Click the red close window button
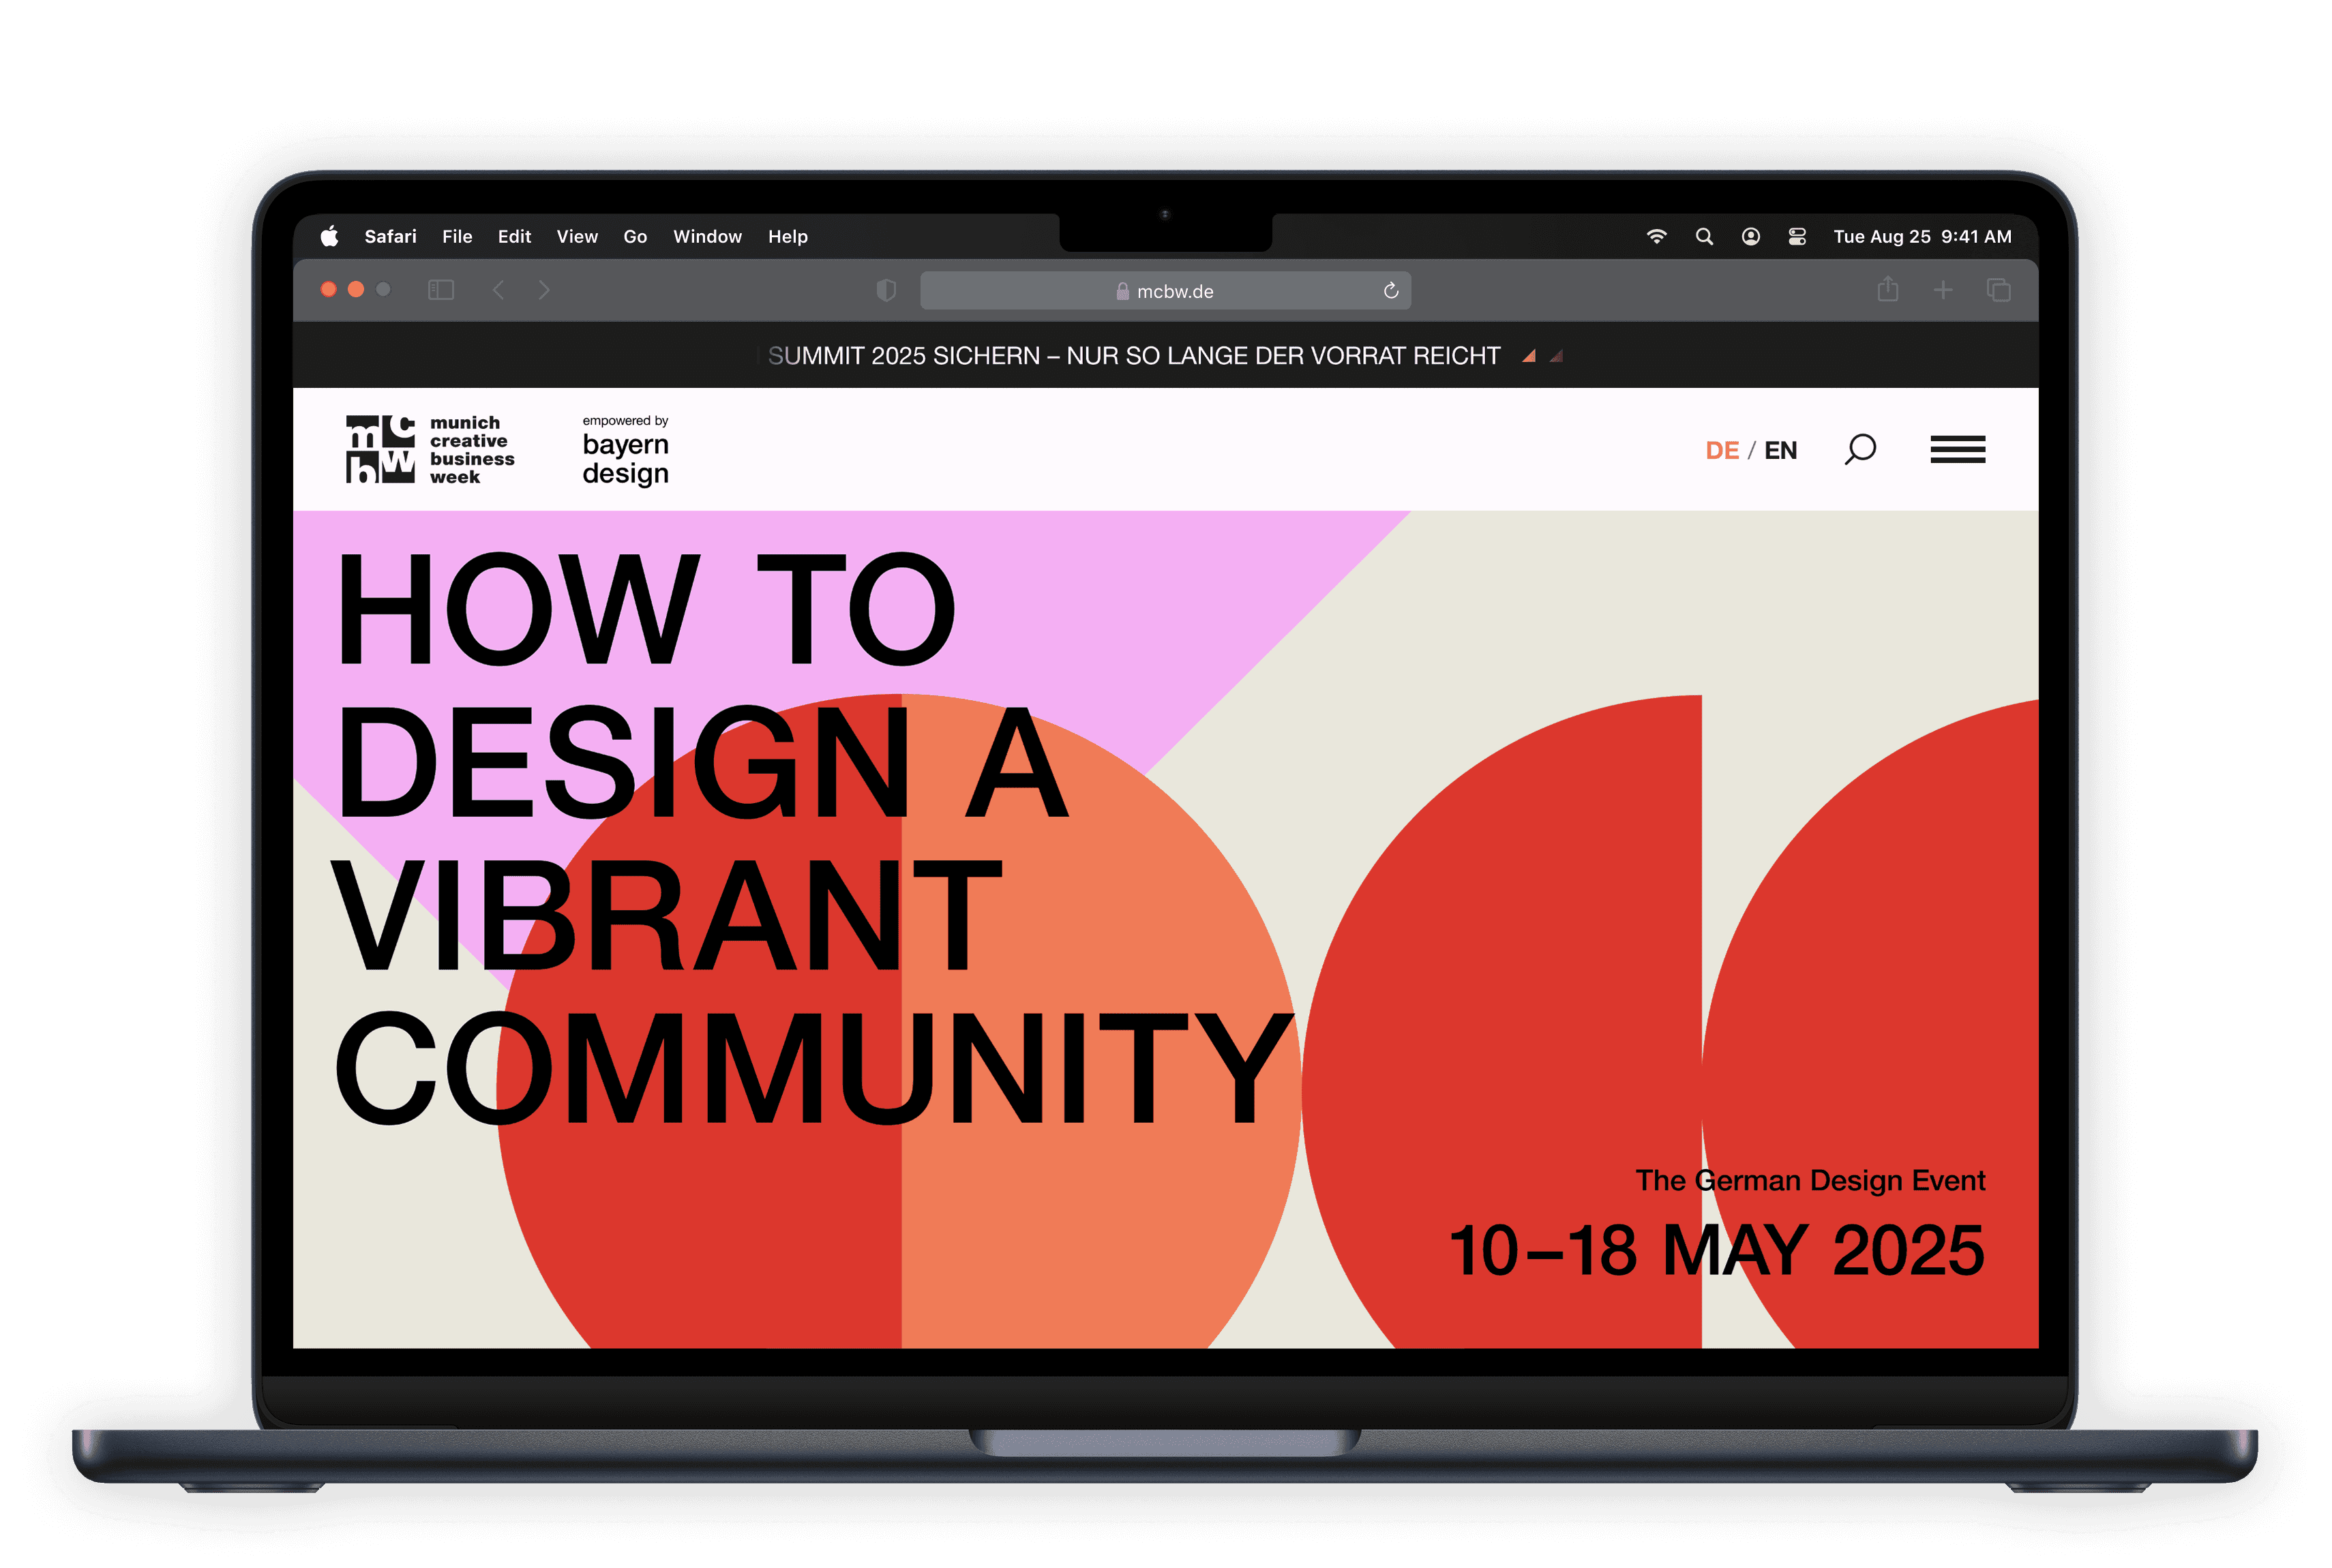This screenshot has height=1568, width=2332. point(328,290)
